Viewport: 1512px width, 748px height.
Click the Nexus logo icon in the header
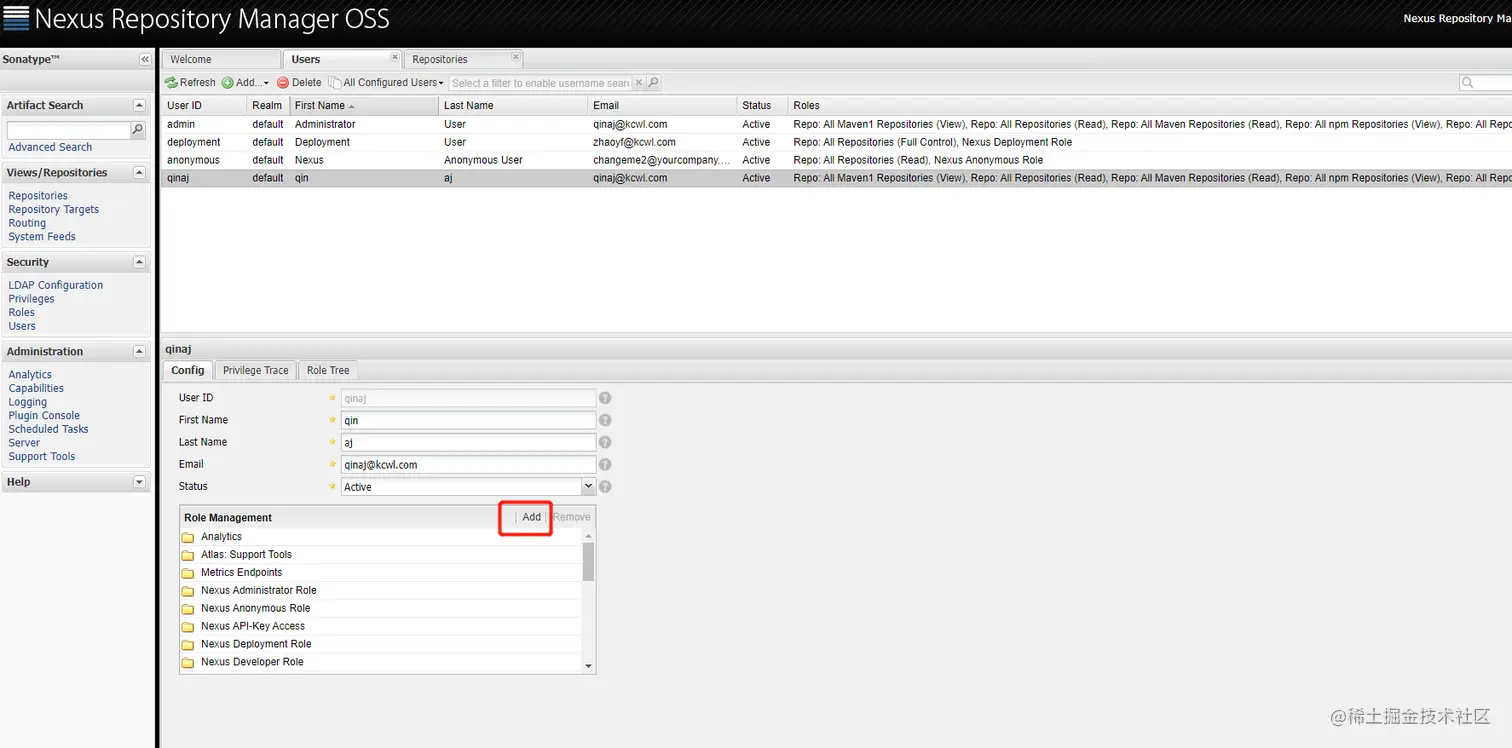16,18
